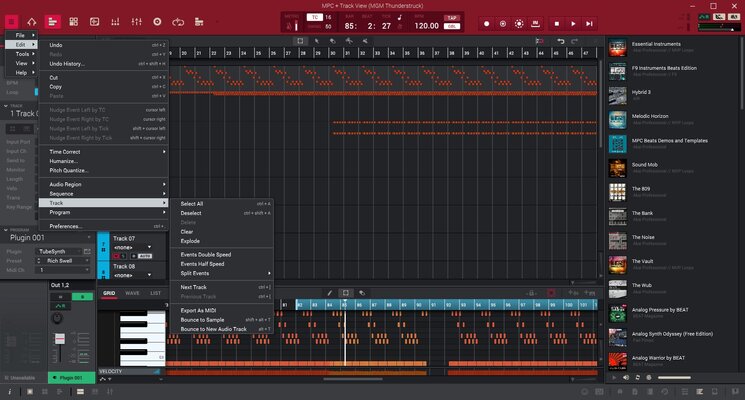
Task: Toggle the TC time correct button
Action: pyautogui.click(x=314, y=17)
